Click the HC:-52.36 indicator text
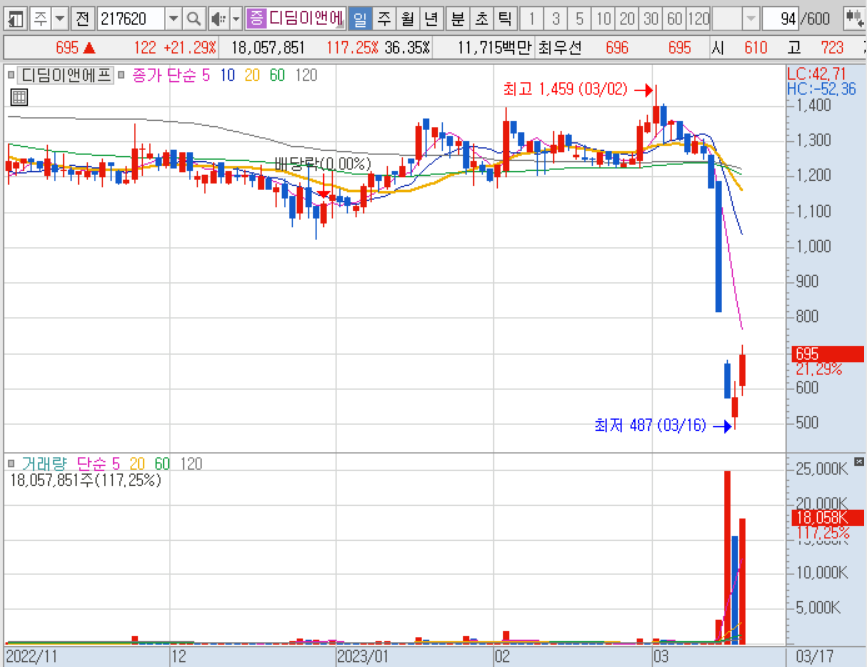 coord(821,88)
